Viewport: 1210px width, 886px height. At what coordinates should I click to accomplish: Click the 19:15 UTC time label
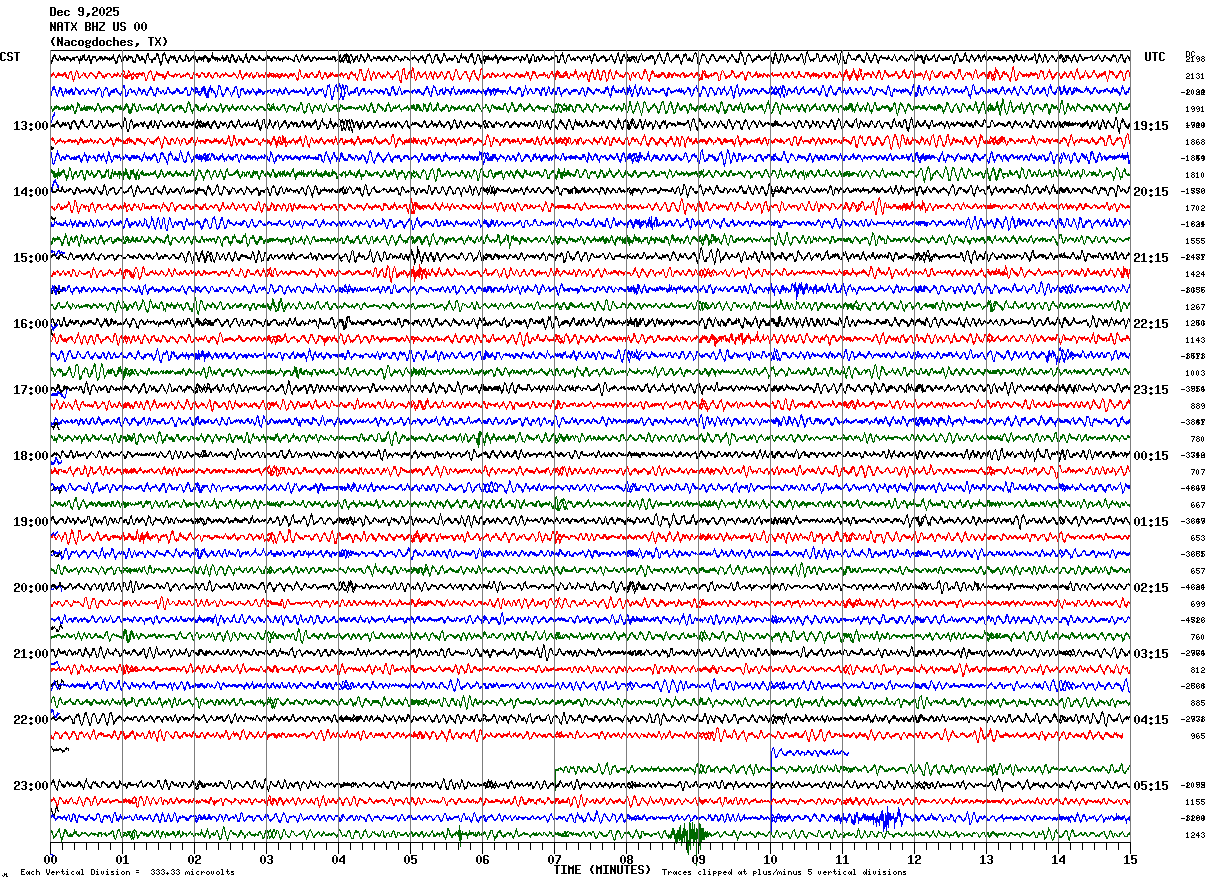[1151, 126]
